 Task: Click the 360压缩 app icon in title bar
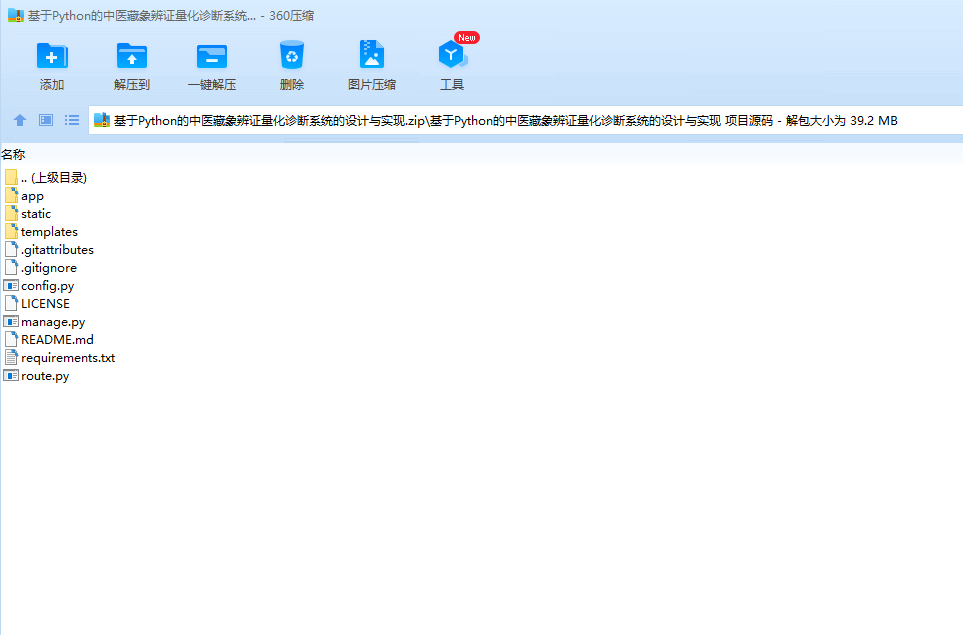[x=15, y=15]
